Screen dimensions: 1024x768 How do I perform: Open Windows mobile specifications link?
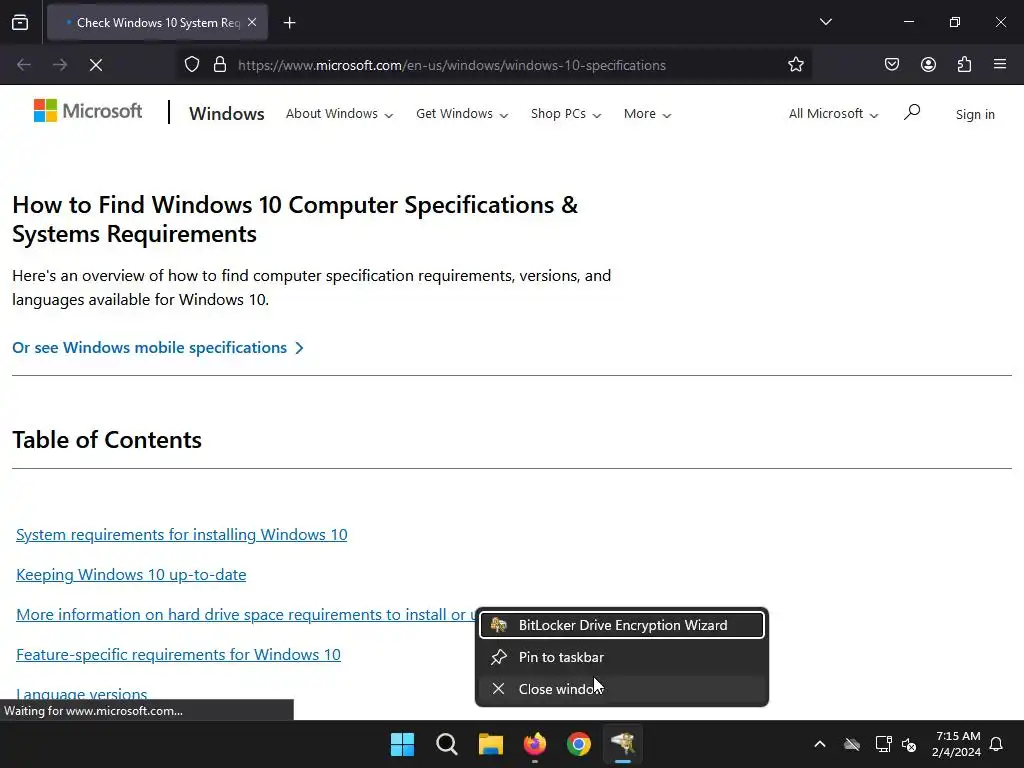pos(158,347)
